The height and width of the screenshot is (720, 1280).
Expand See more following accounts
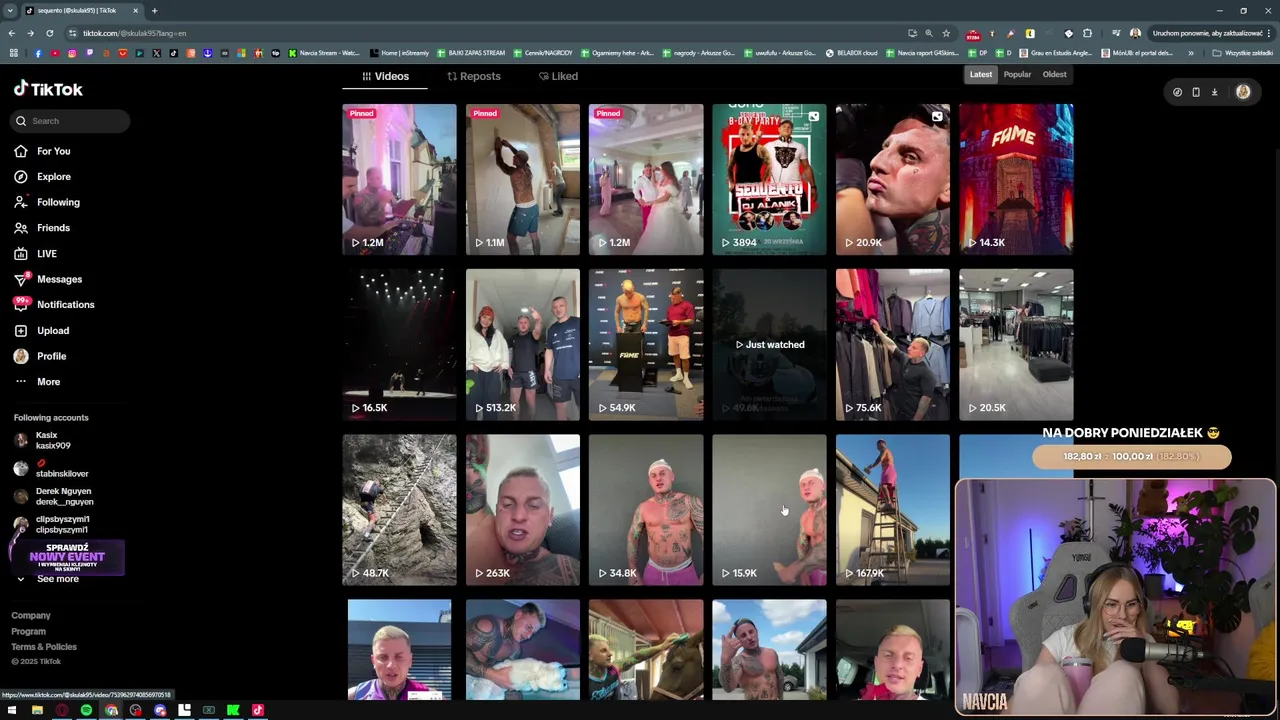pyautogui.click(x=57, y=579)
